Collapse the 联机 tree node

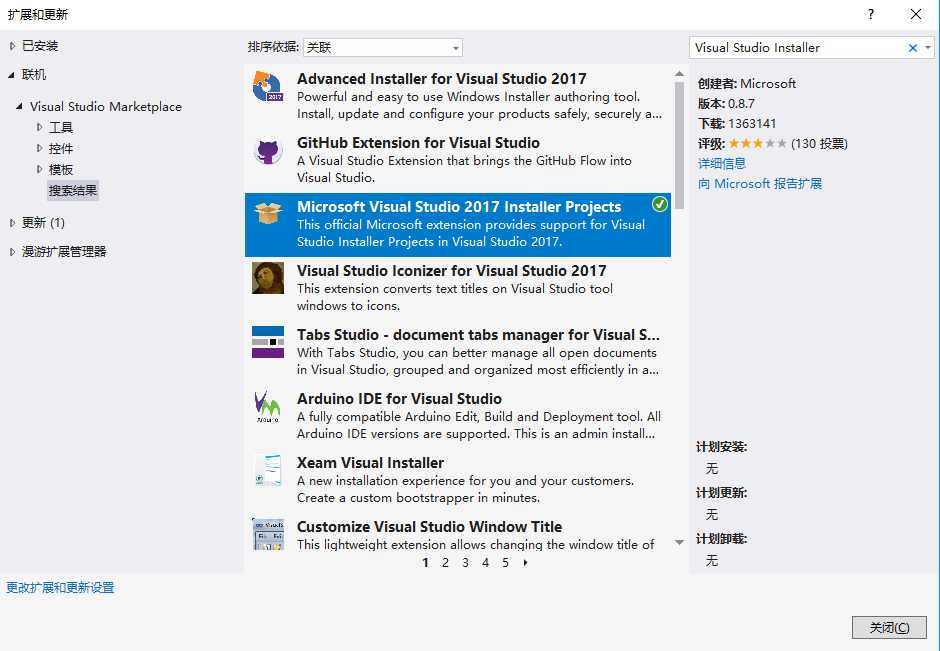[12, 75]
